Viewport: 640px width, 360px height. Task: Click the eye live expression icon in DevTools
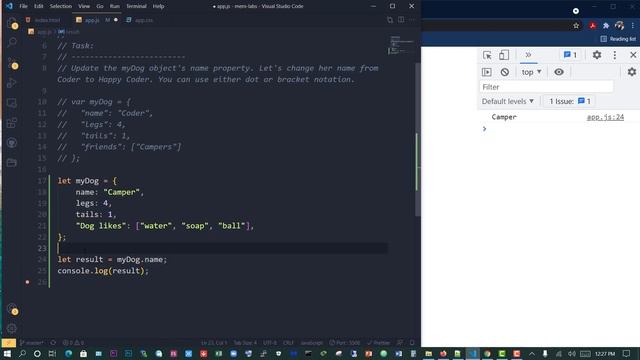[559, 72]
